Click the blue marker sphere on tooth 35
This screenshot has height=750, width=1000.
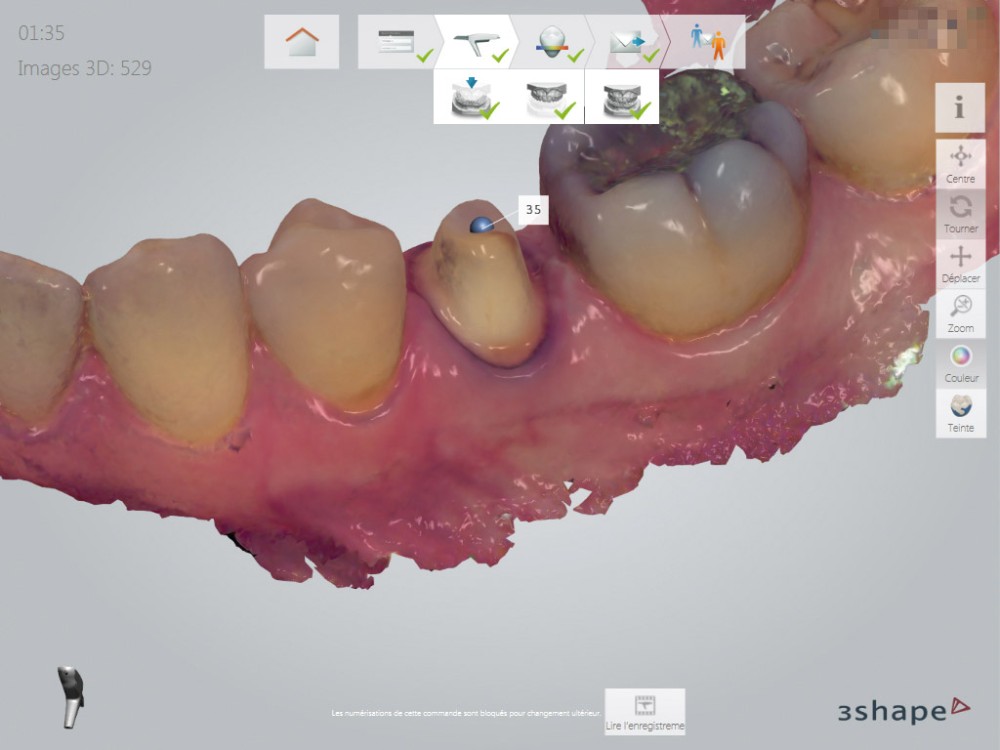click(481, 226)
